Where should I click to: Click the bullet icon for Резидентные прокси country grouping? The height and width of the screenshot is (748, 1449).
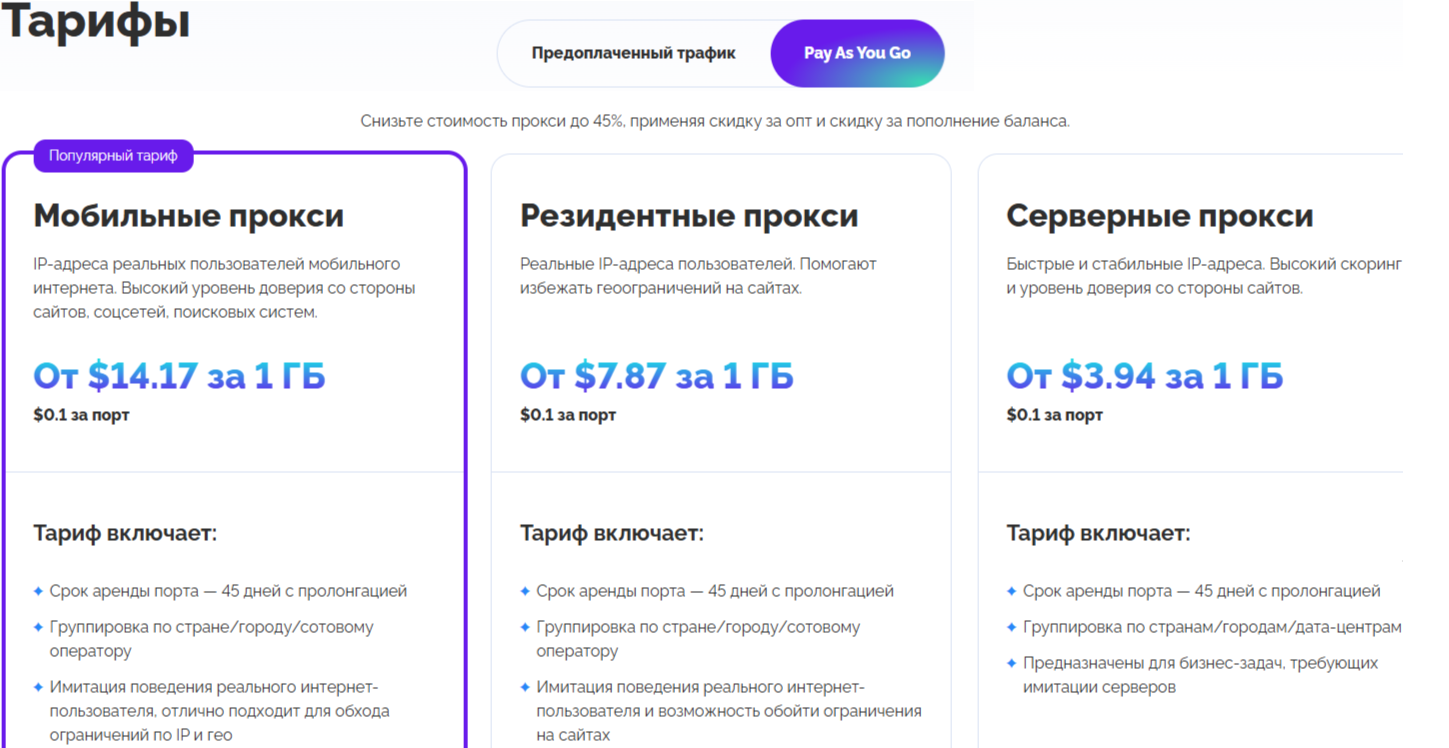(525, 627)
